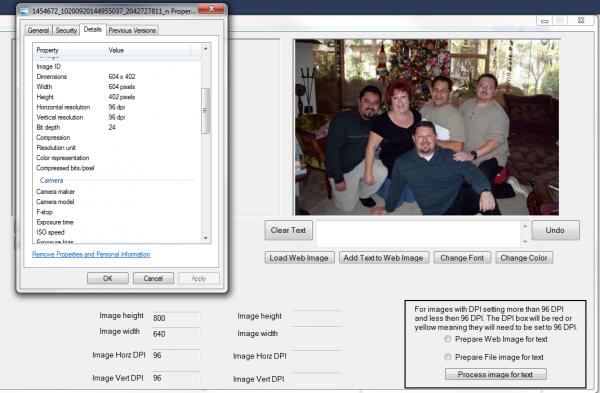The height and width of the screenshot is (393, 600).
Task: Click the Properties dialog title bar icon
Action: click(x=24, y=11)
